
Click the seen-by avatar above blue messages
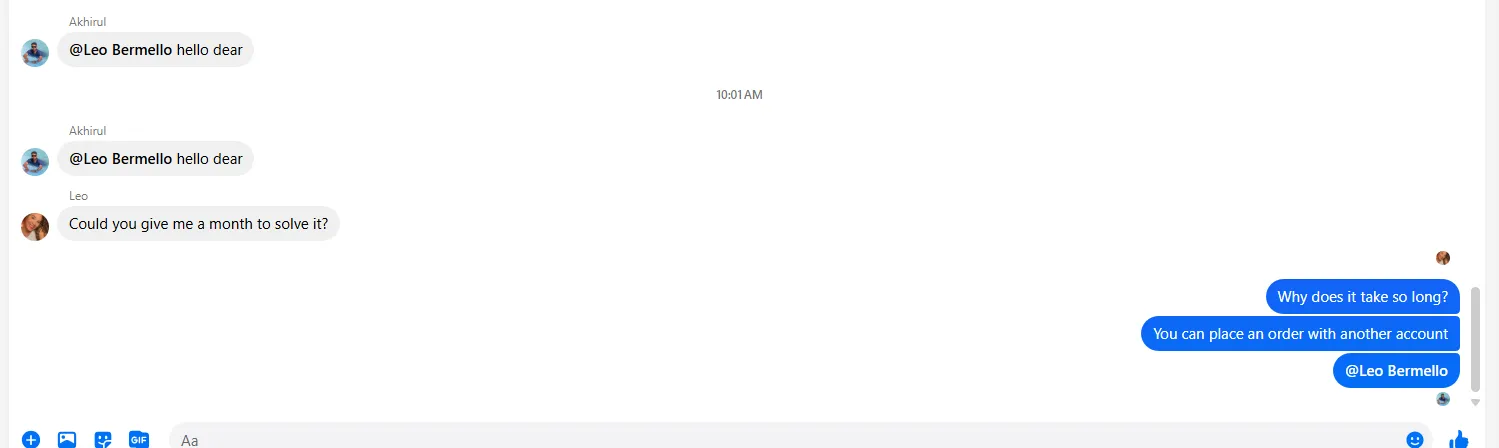tap(1443, 258)
